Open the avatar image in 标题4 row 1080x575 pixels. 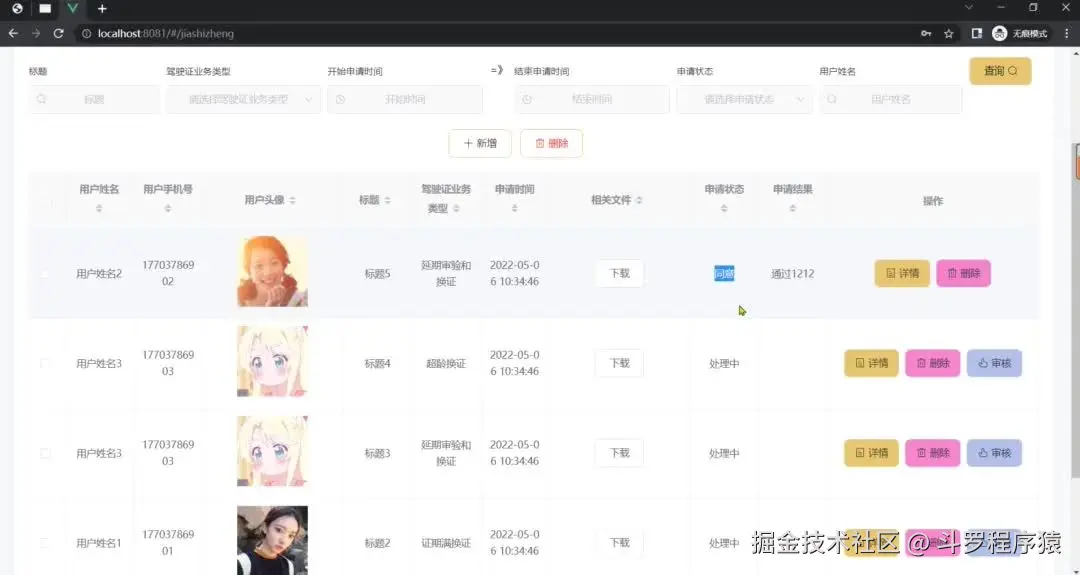click(273, 362)
